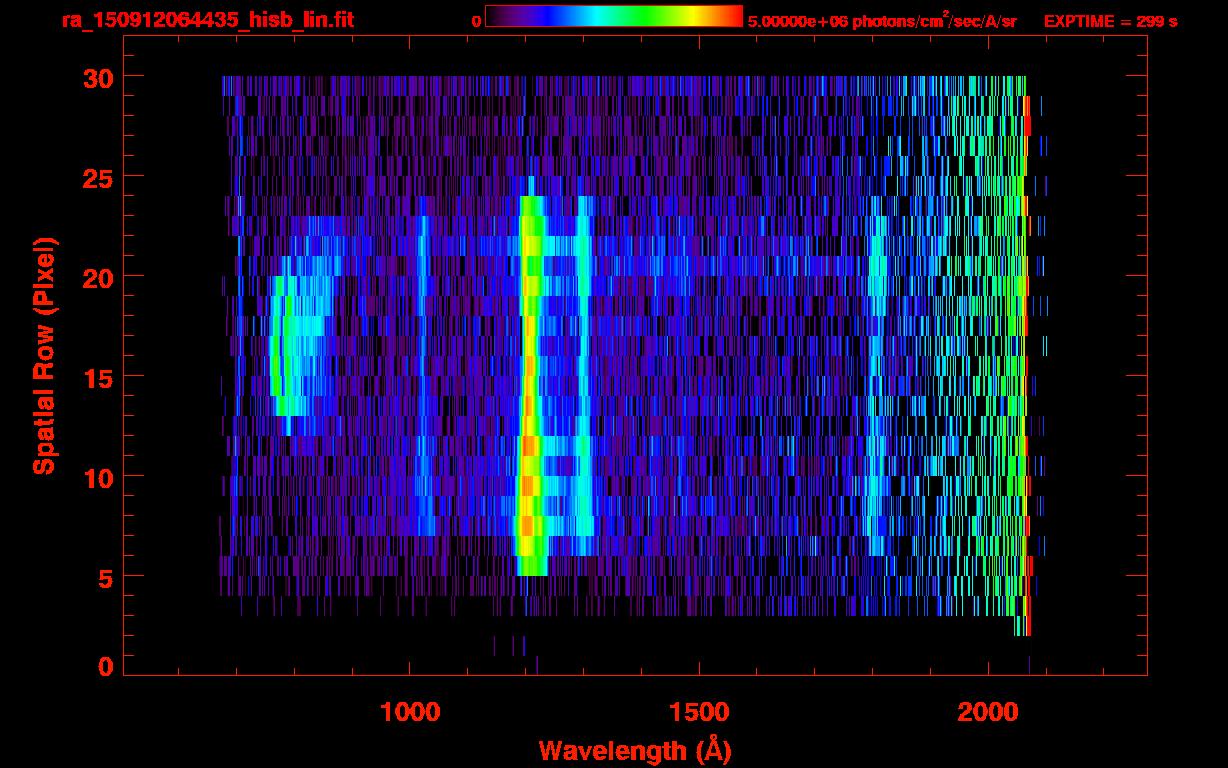Click the rainbow color scale bar
Image resolution: width=1228 pixels, height=768 pixels.
point(614,16)
